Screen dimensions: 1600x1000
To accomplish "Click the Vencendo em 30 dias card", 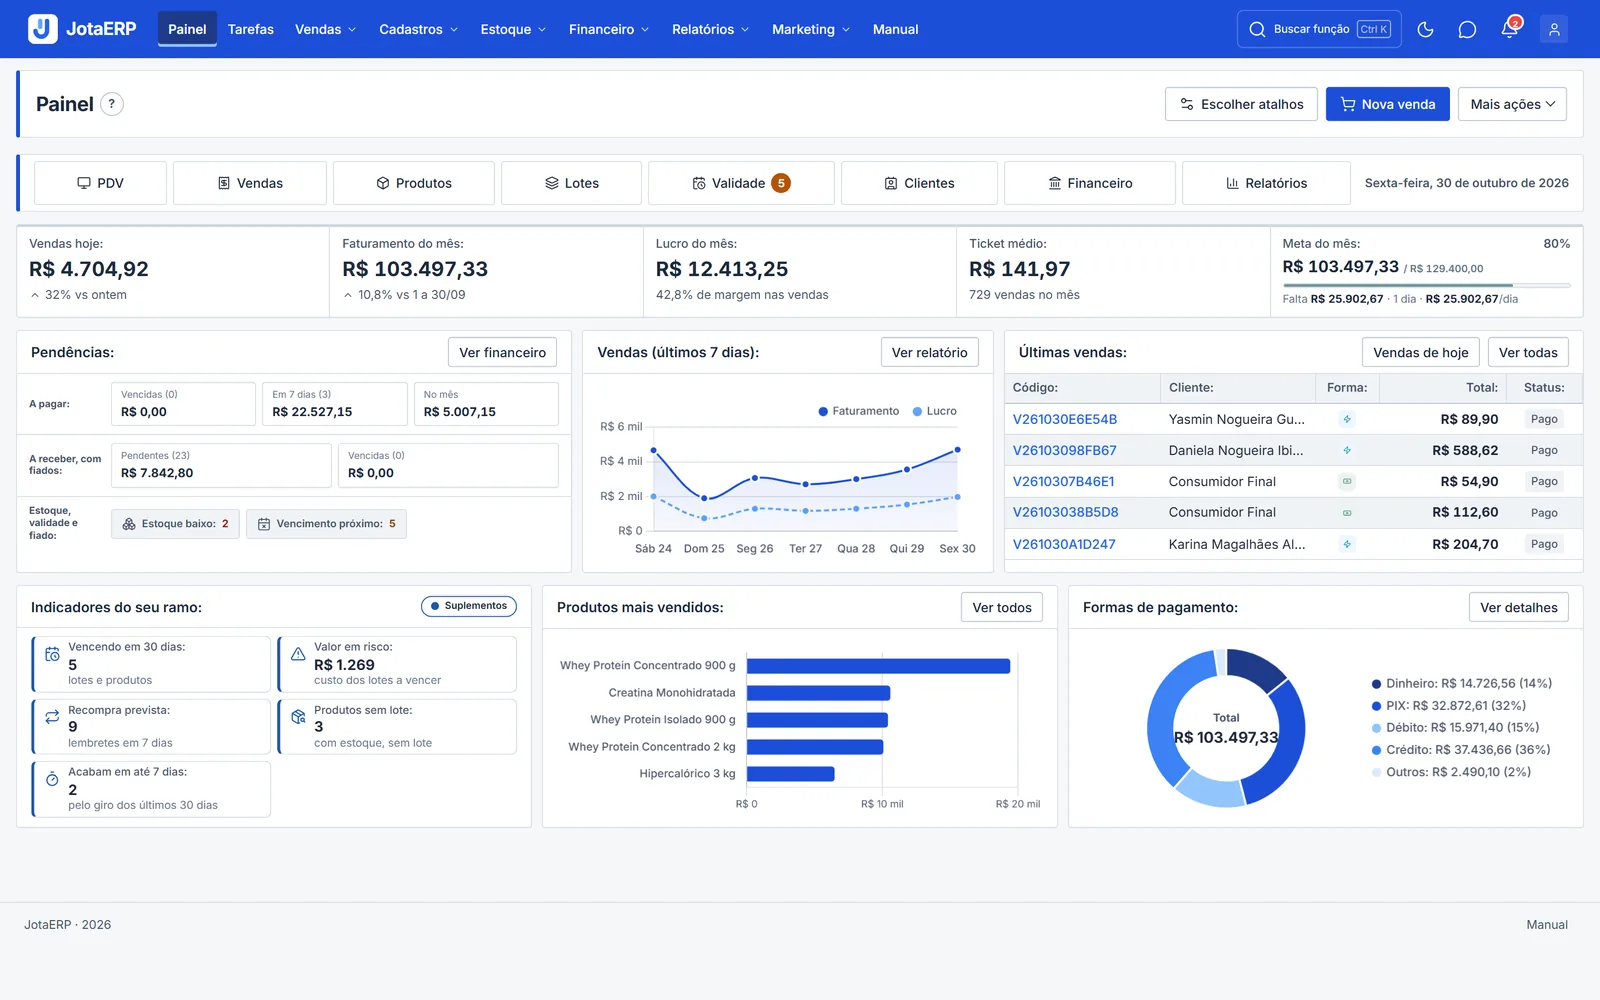I will [x=151, y=664].
